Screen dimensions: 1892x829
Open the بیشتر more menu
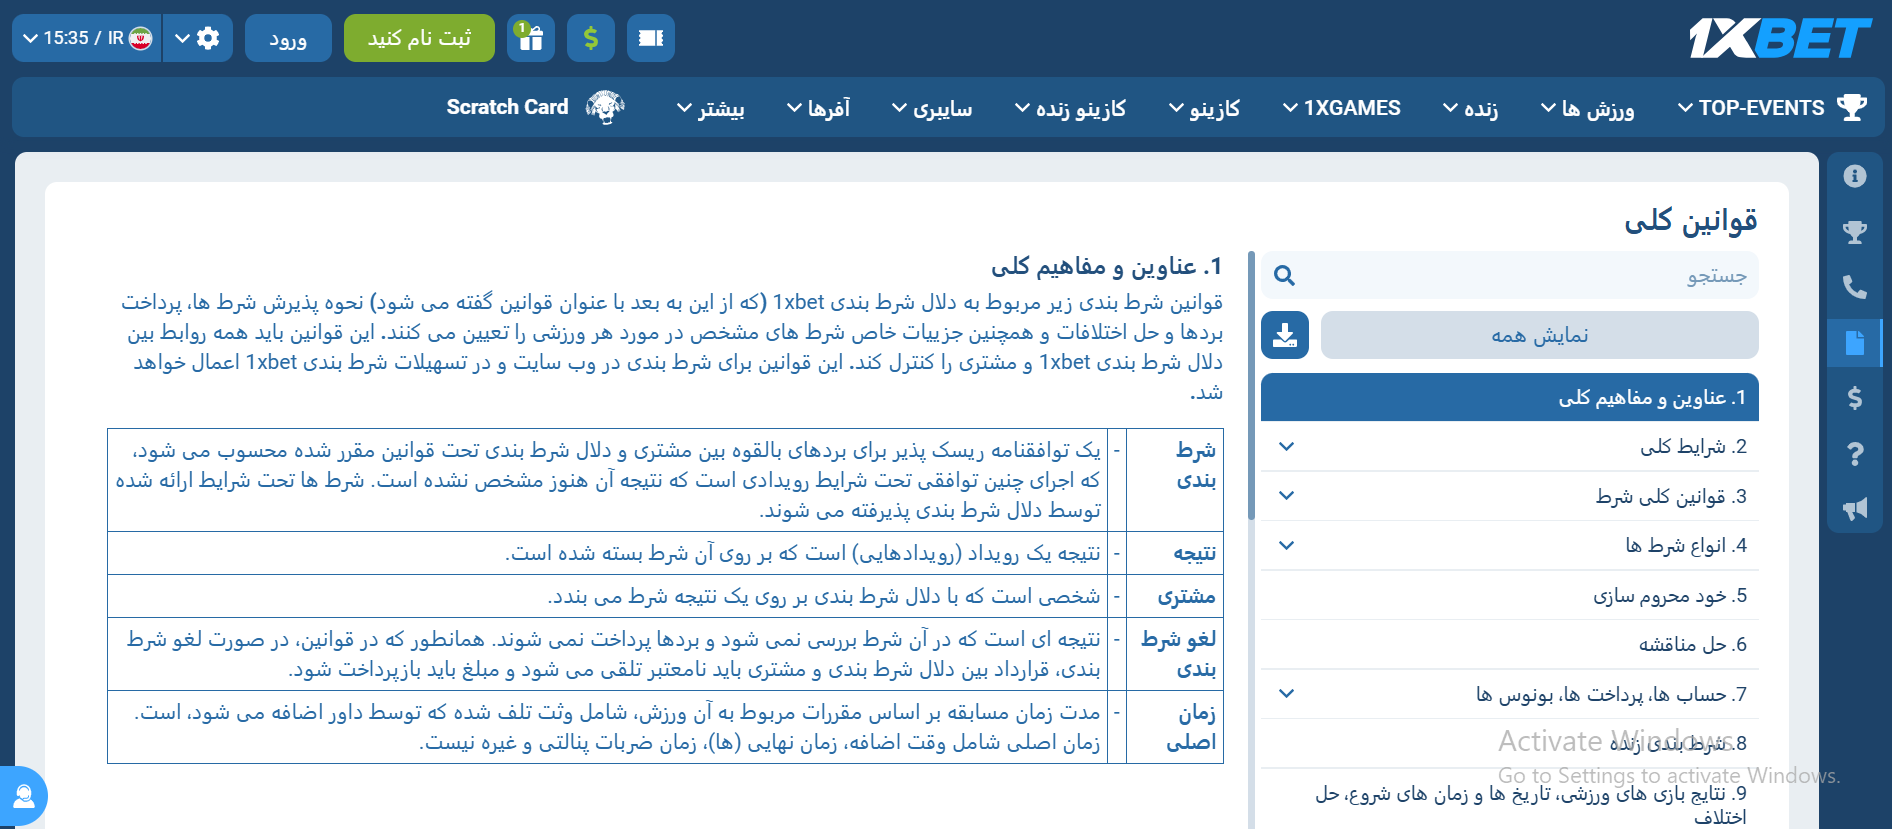pos(710,107)
